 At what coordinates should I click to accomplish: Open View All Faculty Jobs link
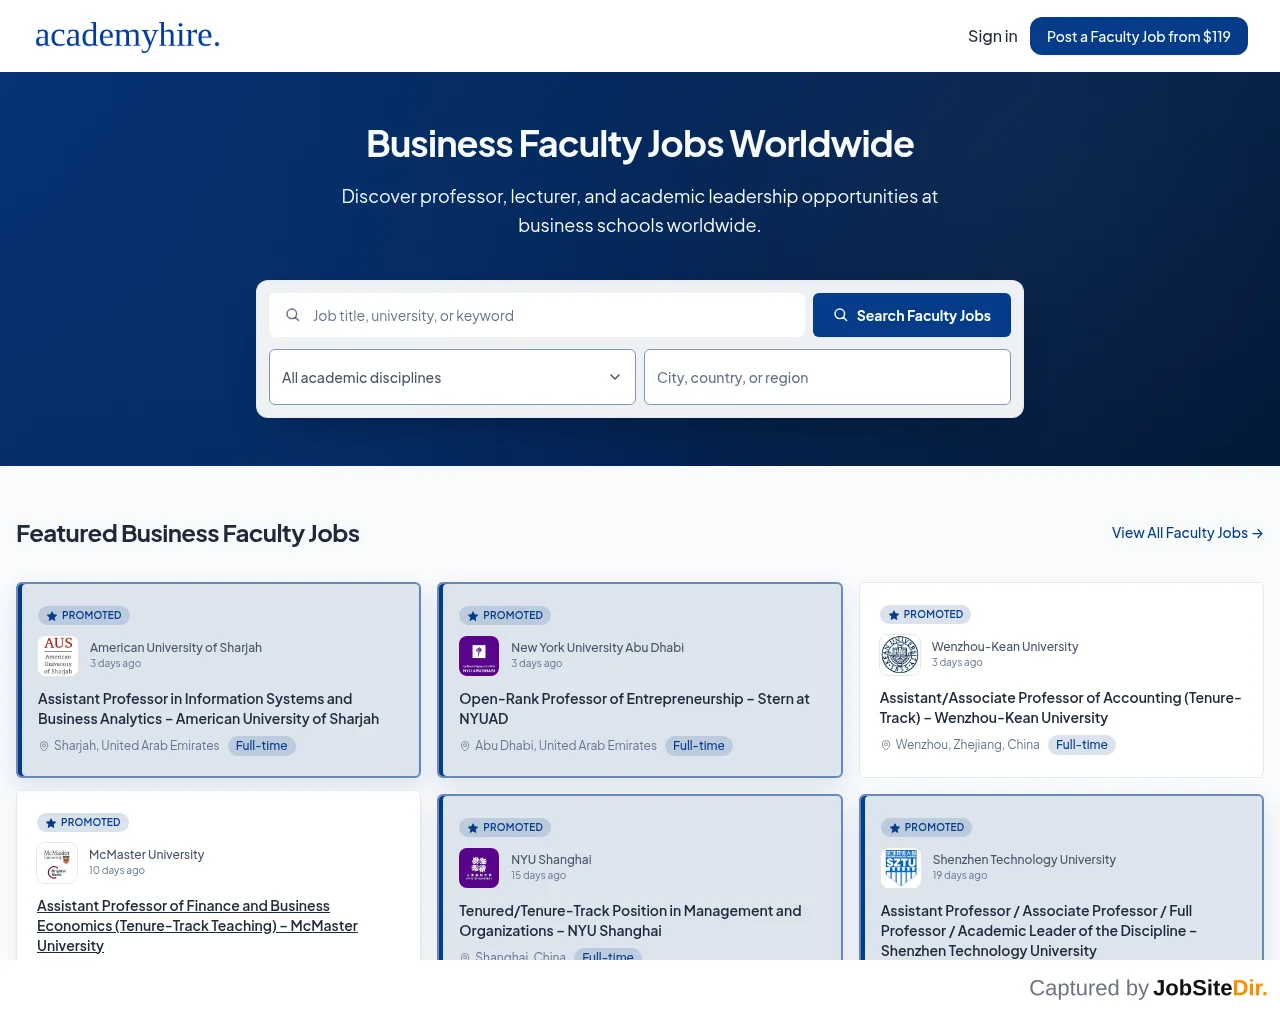[1187, 533]
